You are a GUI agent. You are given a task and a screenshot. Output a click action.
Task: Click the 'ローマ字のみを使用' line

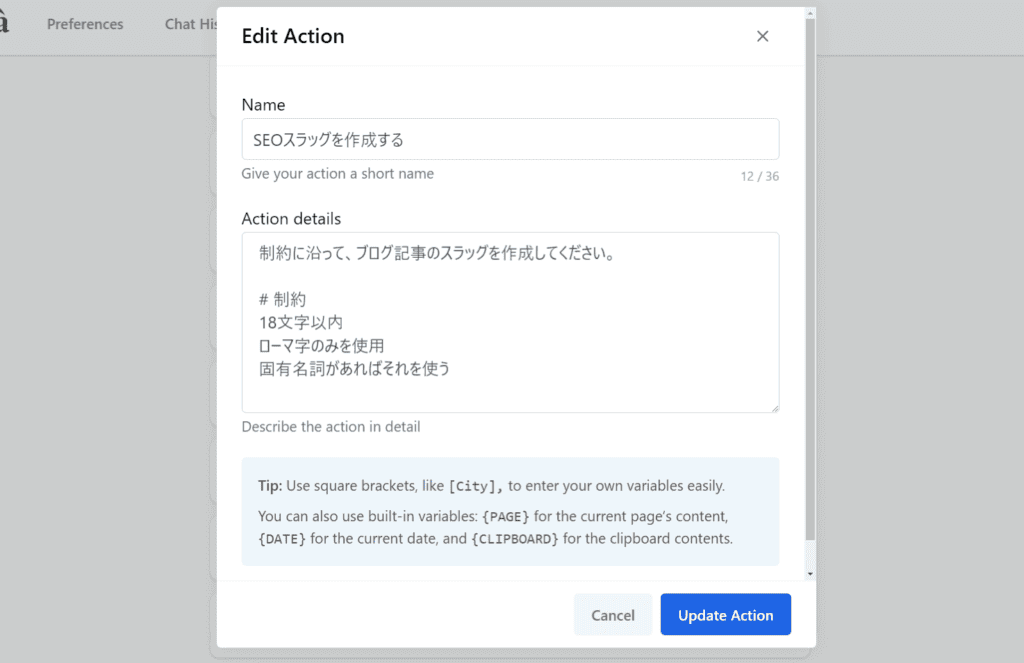pyautogui.click(x=322, y=346)
